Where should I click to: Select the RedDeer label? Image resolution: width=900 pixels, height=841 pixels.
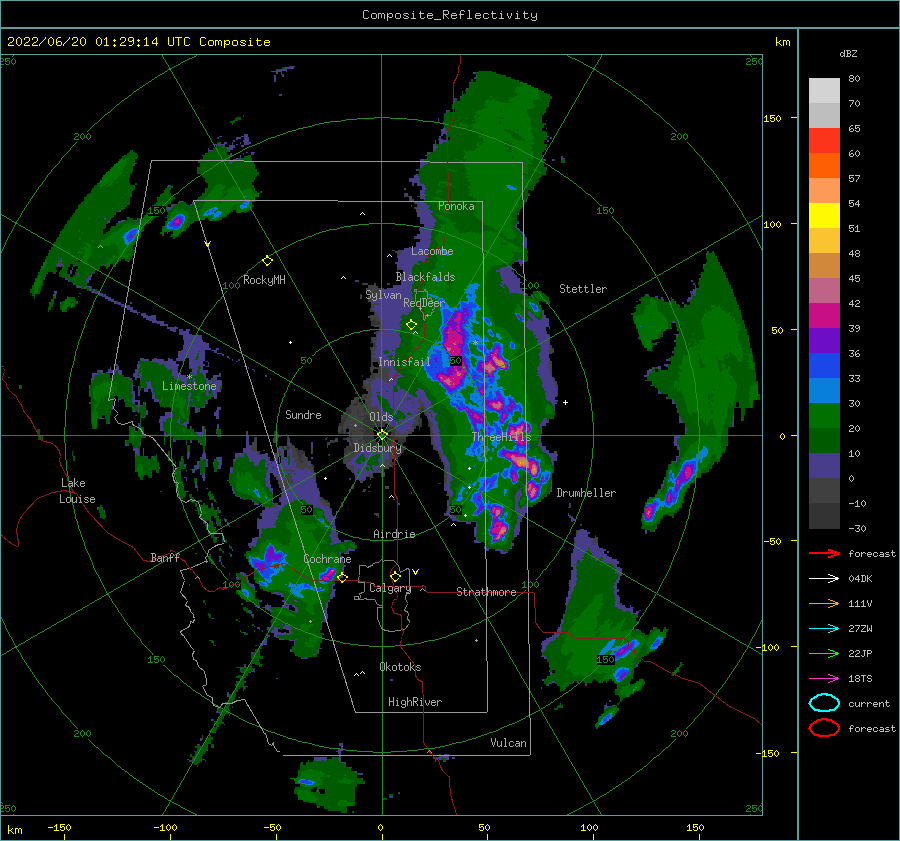(x=424, y=303)
